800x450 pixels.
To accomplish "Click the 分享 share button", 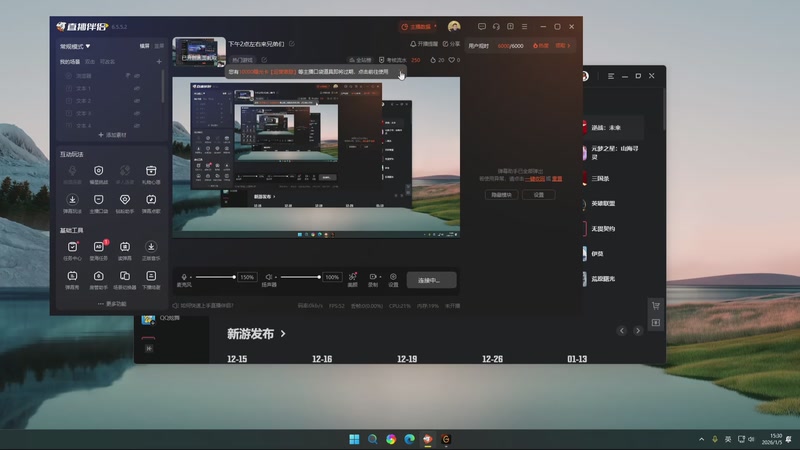I will (451, 44).
